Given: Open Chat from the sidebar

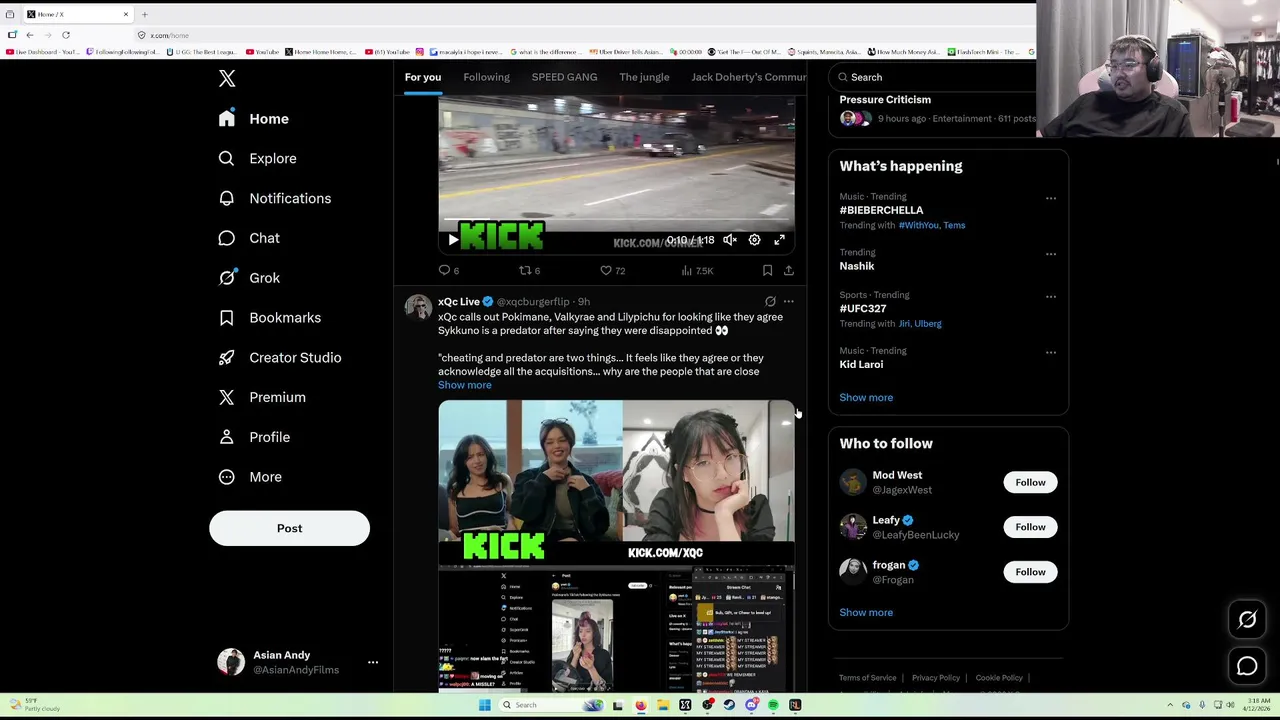Looking at the screenshot, I should coord(250,238).
